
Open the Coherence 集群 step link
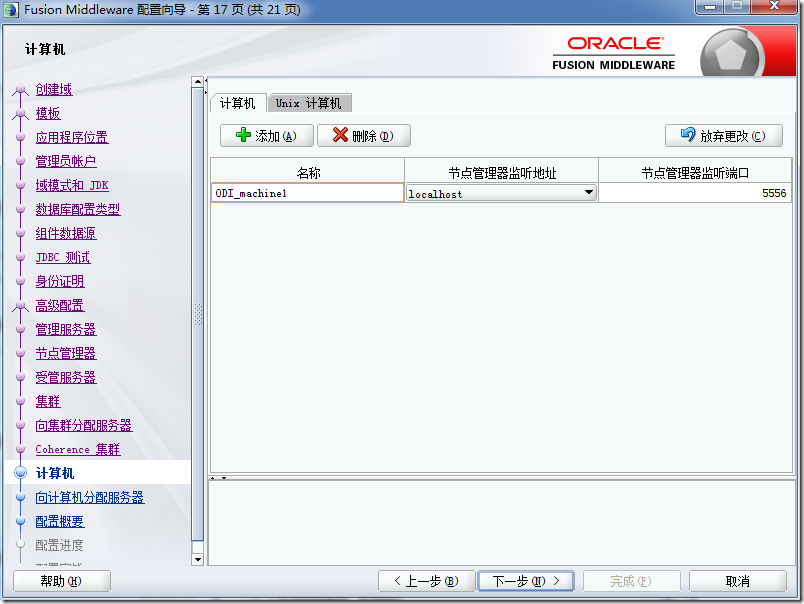(x=78, y=450)
